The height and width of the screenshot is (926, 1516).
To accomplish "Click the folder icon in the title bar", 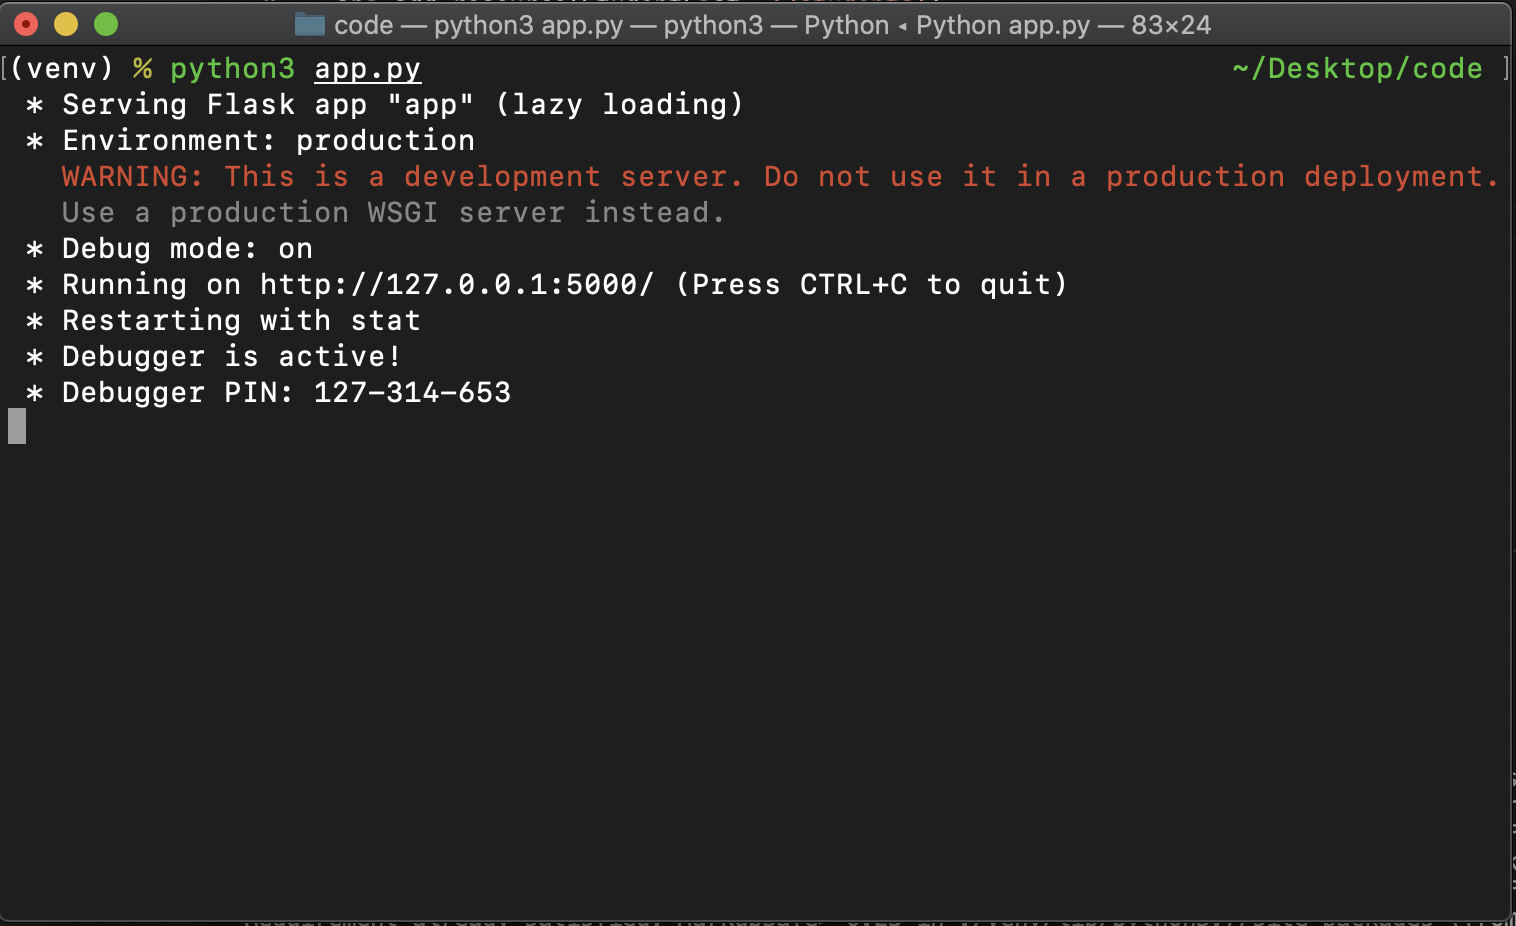I will (309, 25).
